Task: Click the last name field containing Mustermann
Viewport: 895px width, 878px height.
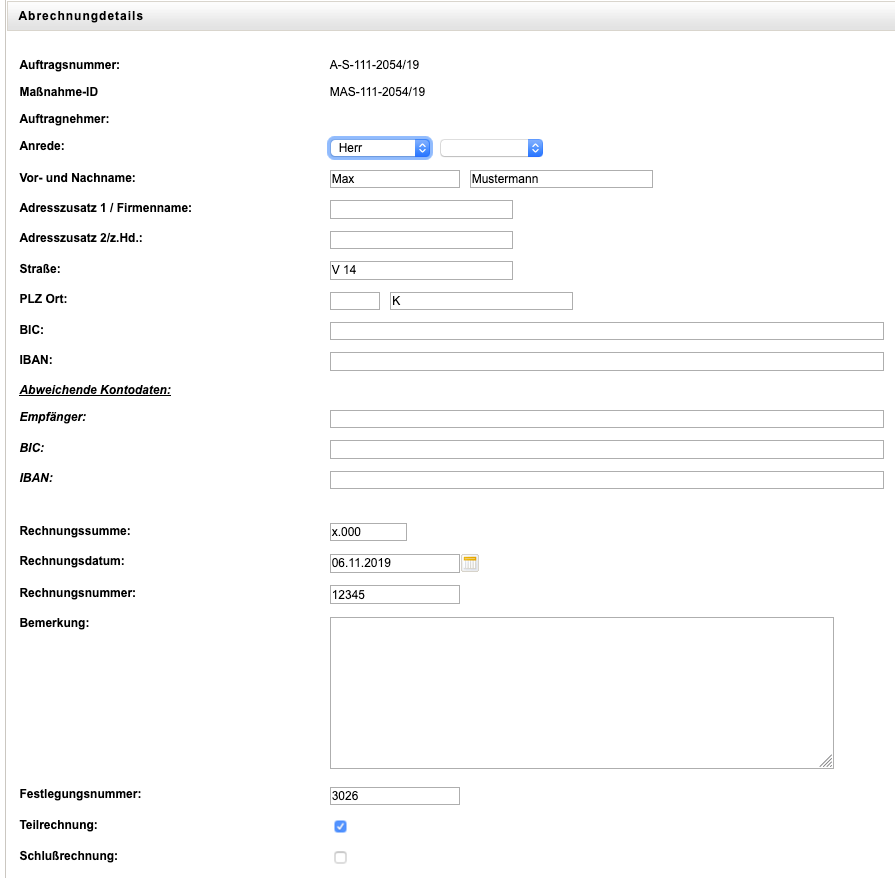Action: (560, 179)
